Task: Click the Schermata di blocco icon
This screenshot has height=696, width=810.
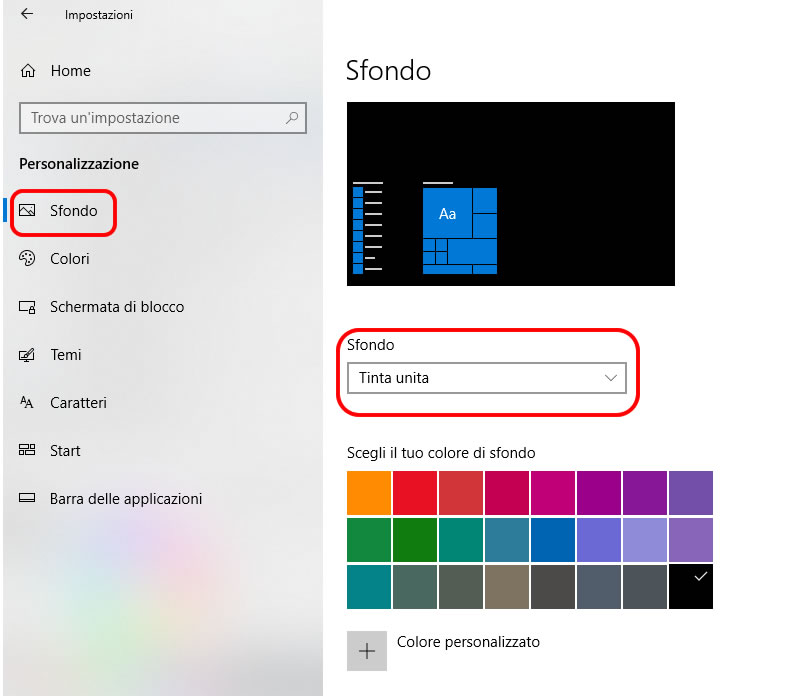Action: 27,306
